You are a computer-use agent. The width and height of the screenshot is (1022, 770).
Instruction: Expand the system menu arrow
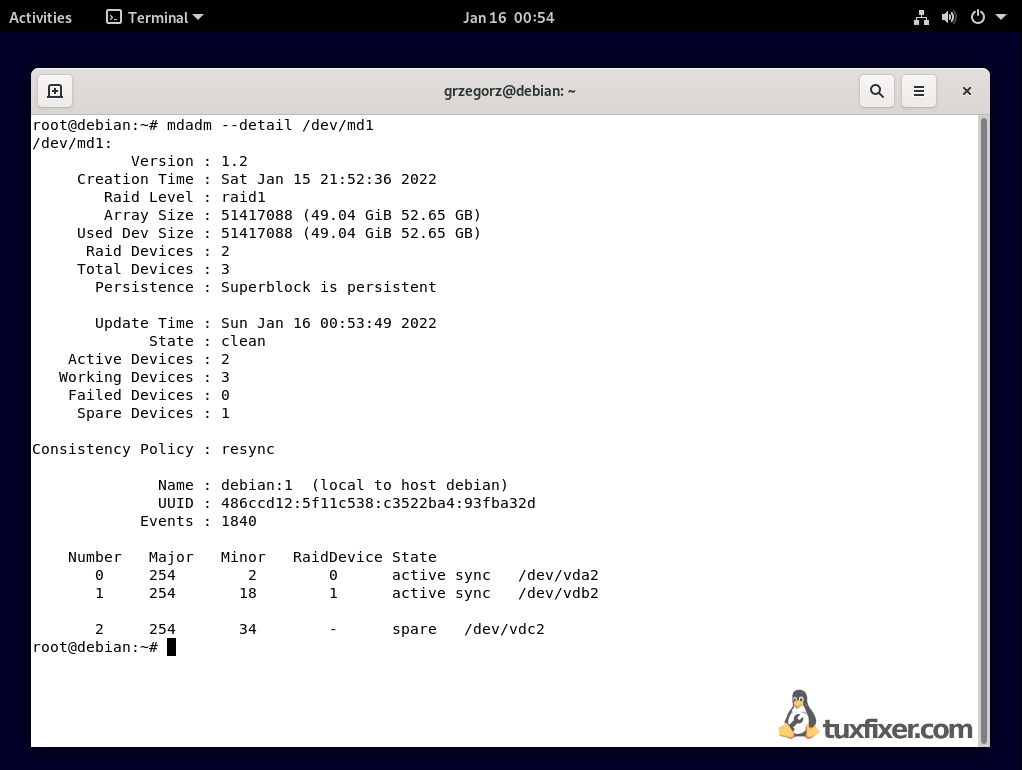point(1001,17)
